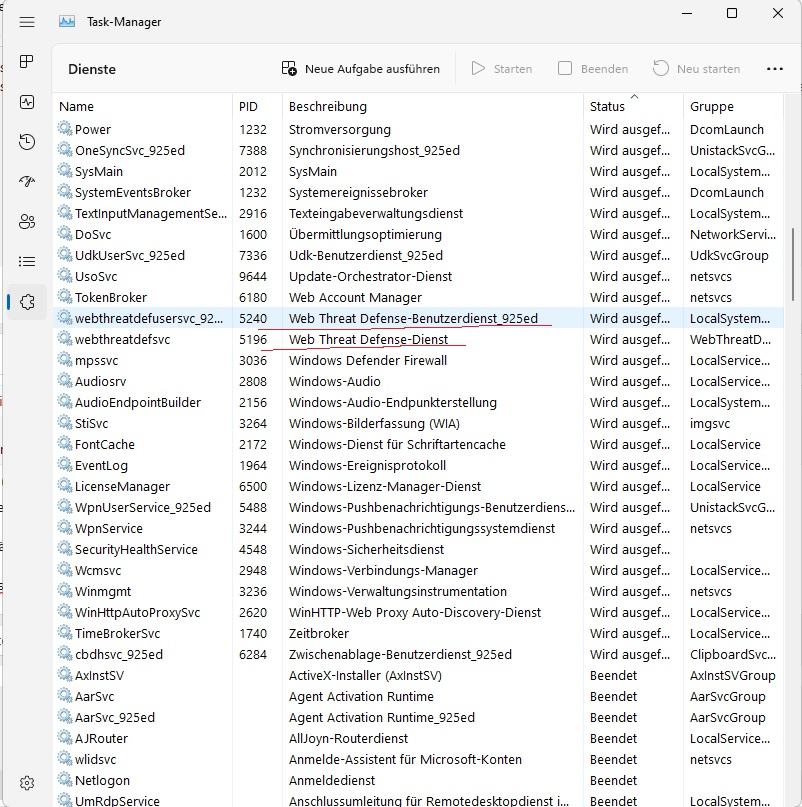Screen dimensions: 802x807
Task: Select the WpnService service name
Action: 109,529
